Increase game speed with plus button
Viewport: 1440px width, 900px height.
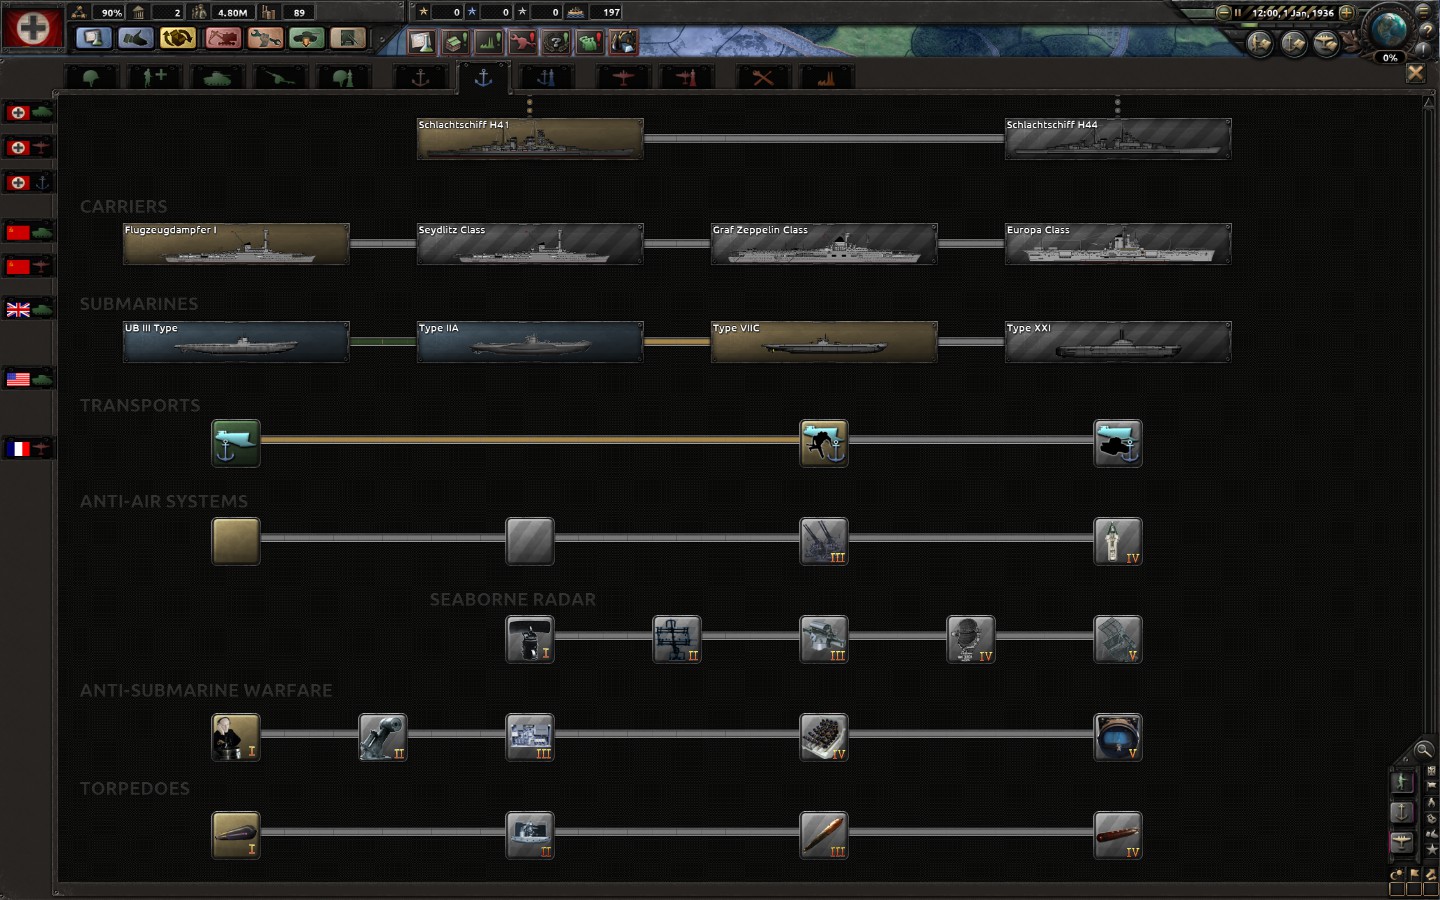tap(1346, 13)
